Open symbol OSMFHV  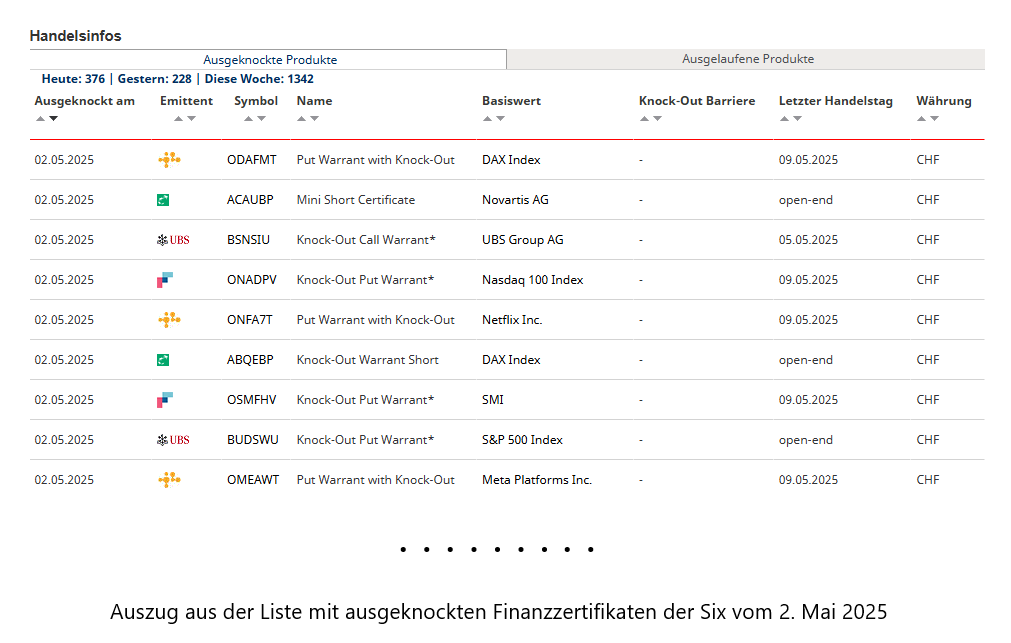[251, 400]
